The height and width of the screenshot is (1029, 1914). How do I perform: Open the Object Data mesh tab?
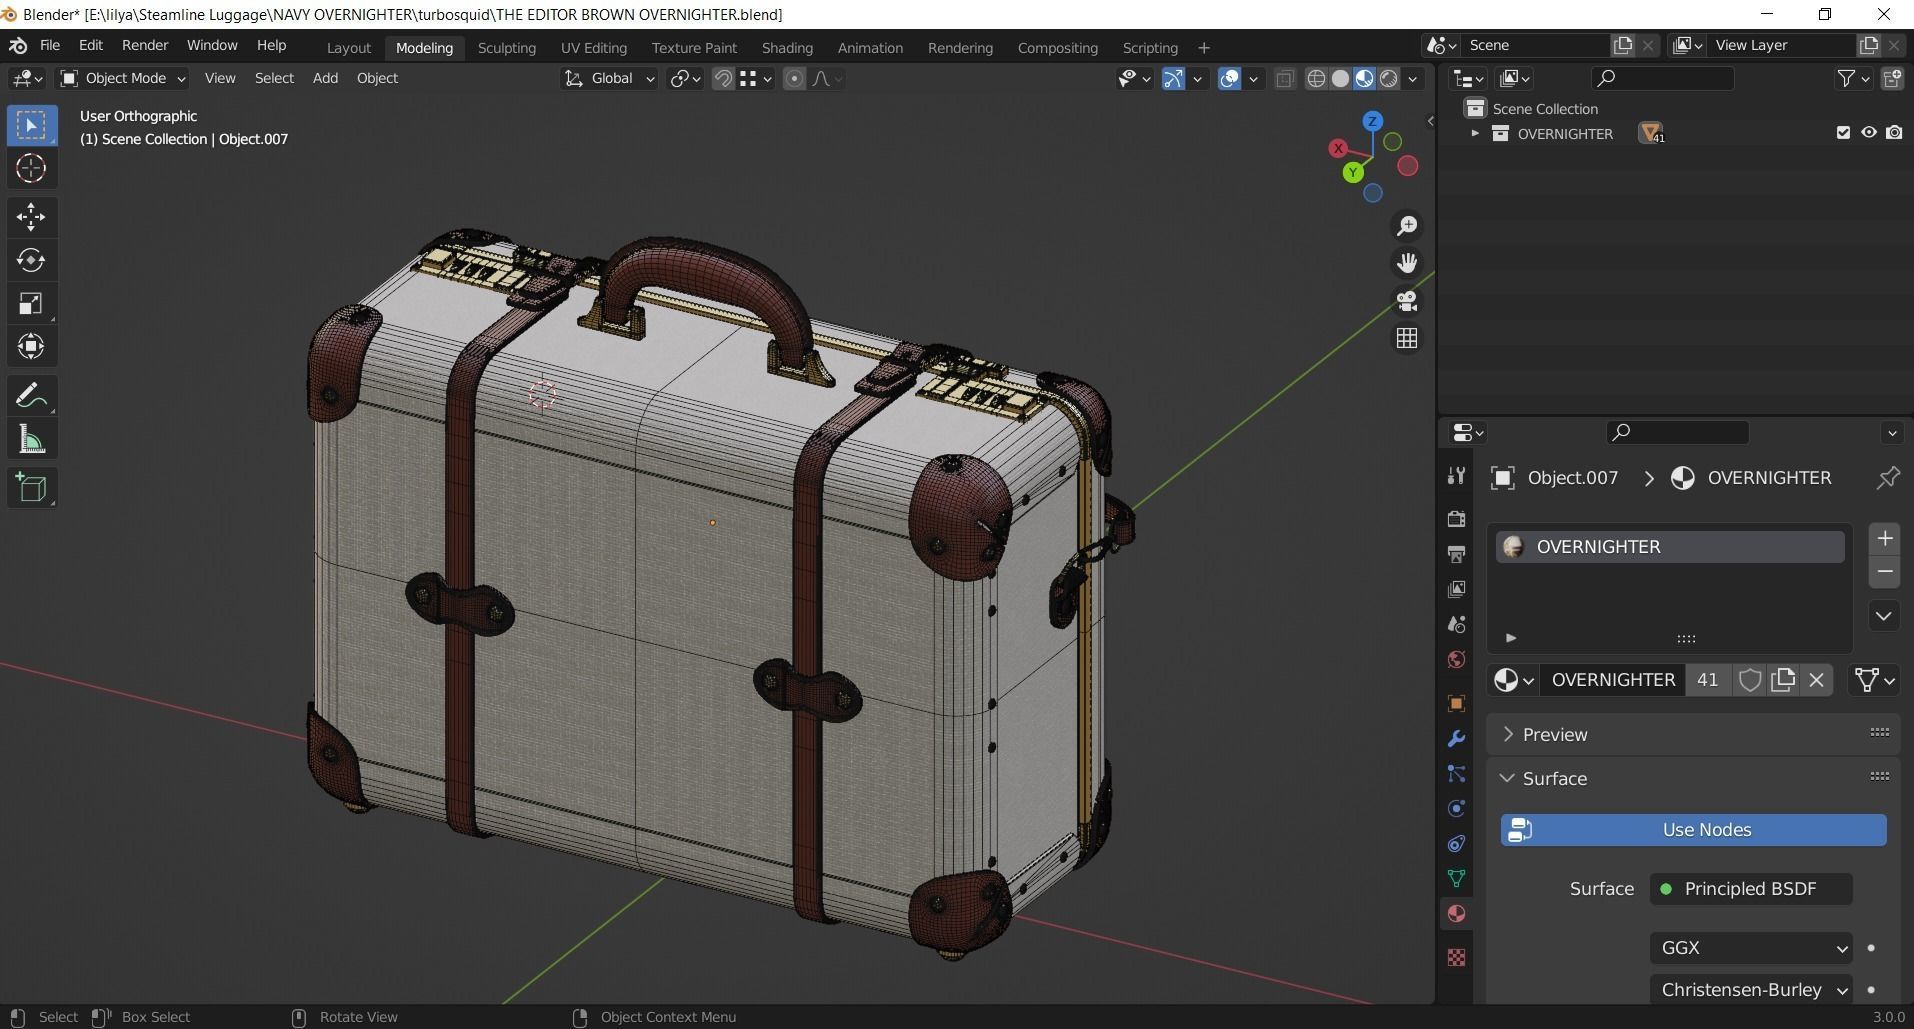[1456, 879]
